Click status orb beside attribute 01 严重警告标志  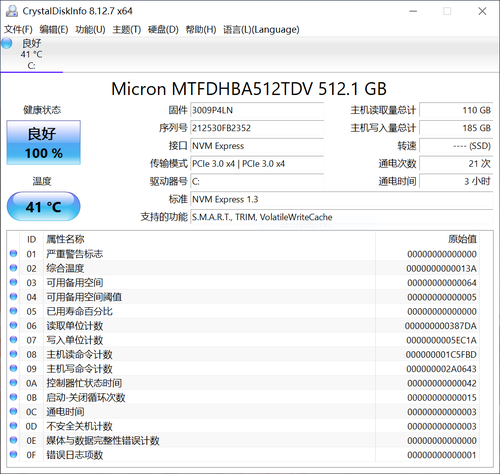13,254
